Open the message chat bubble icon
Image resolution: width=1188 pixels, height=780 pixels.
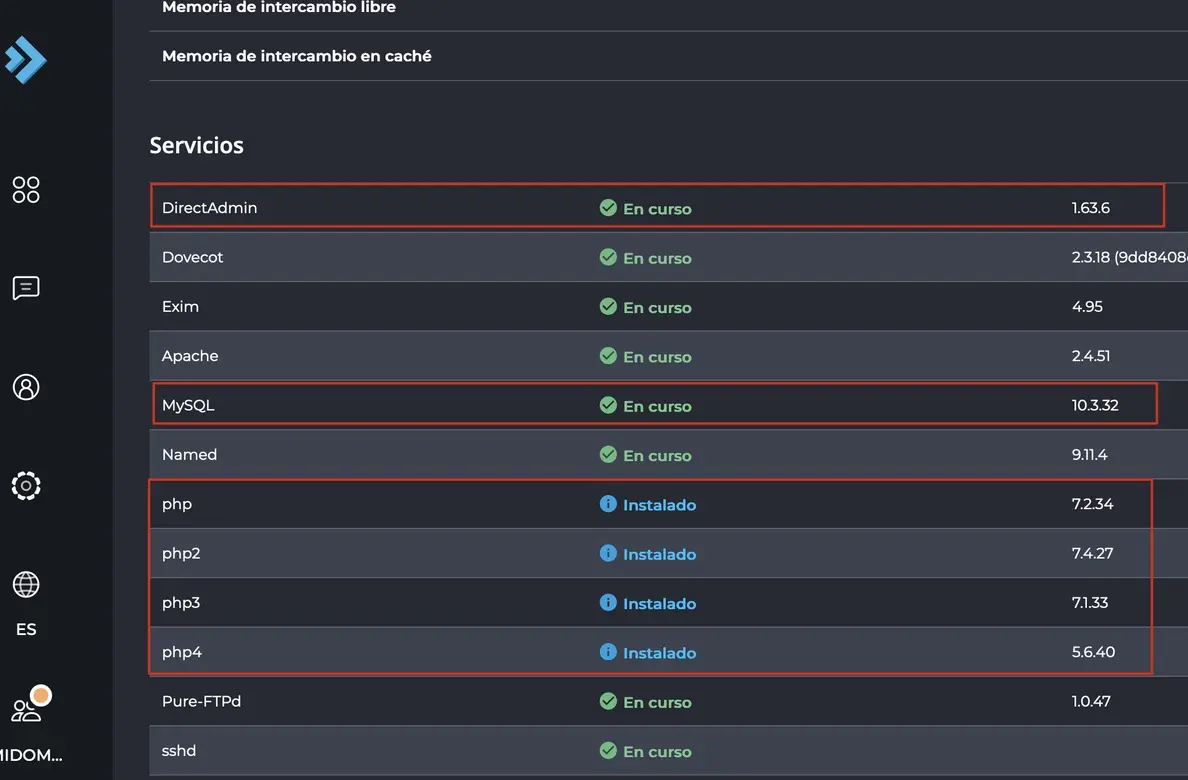26,288
